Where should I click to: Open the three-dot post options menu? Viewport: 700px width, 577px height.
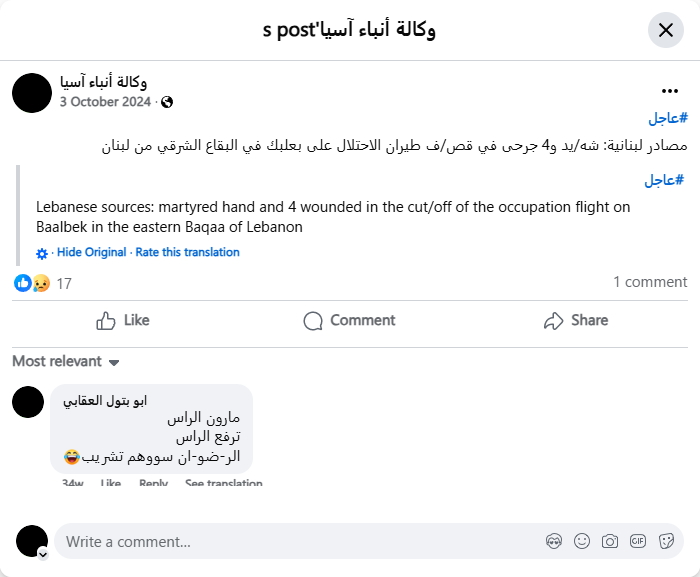[670, 91]
